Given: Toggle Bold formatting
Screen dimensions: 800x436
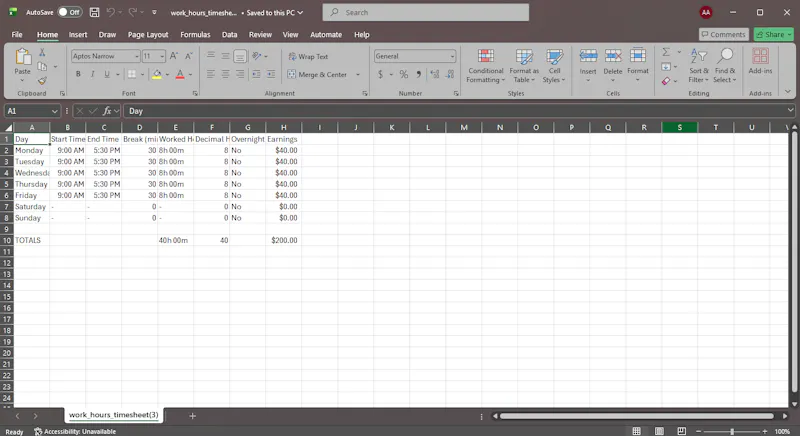Looking at the screenshot, I should 78,74.
